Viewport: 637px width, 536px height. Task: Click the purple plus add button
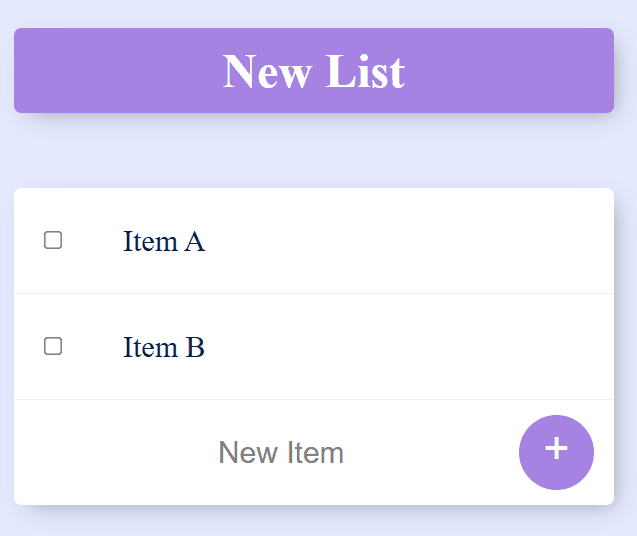[556, 452]
